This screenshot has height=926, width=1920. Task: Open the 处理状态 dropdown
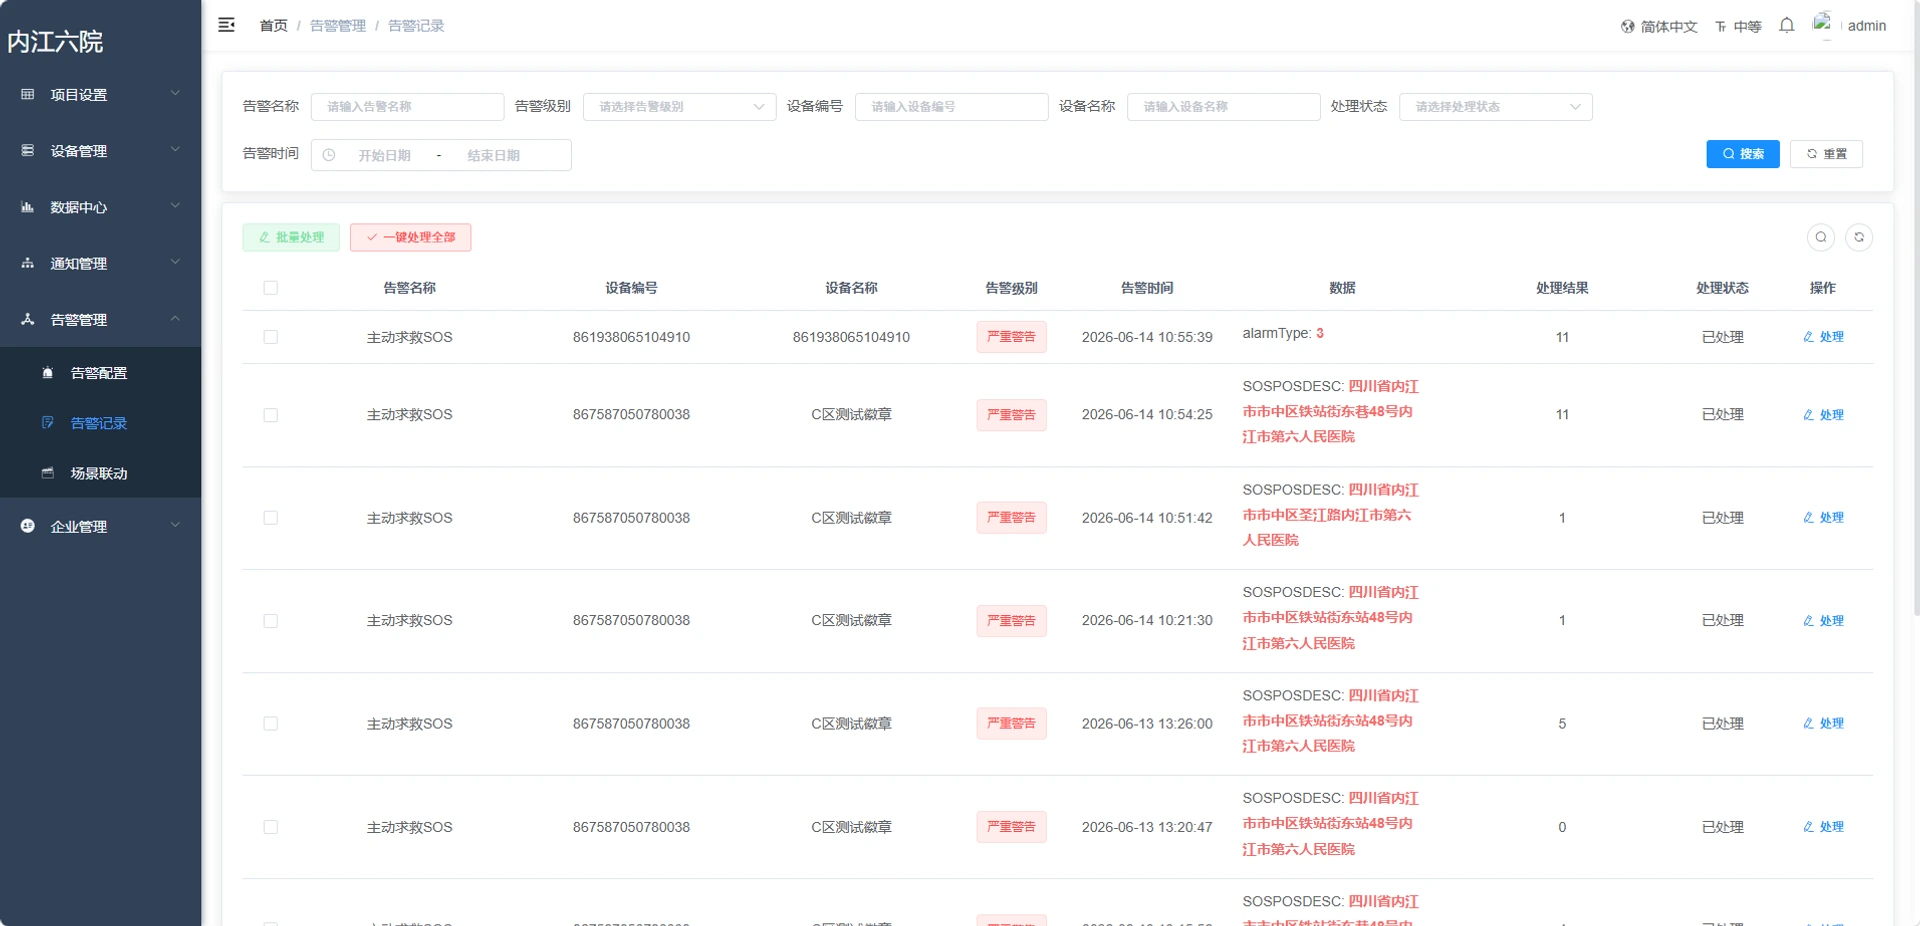coord(1495,107)
